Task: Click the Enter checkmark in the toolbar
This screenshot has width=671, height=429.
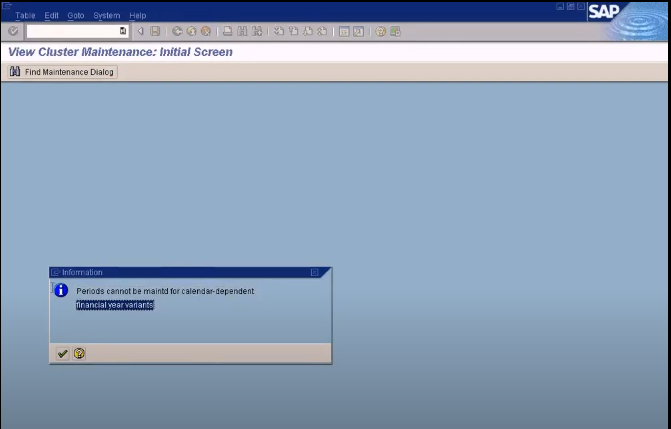Action: click(13, 31)
